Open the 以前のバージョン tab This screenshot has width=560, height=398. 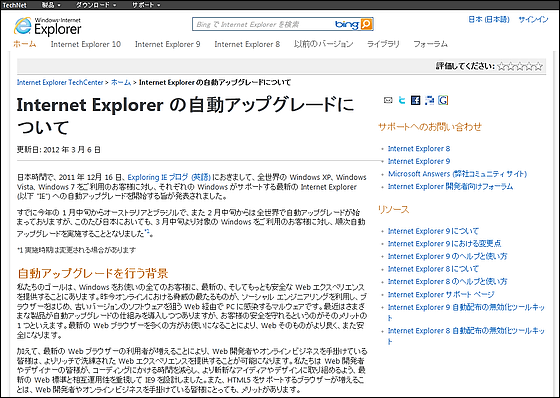[x=324, y=44]
